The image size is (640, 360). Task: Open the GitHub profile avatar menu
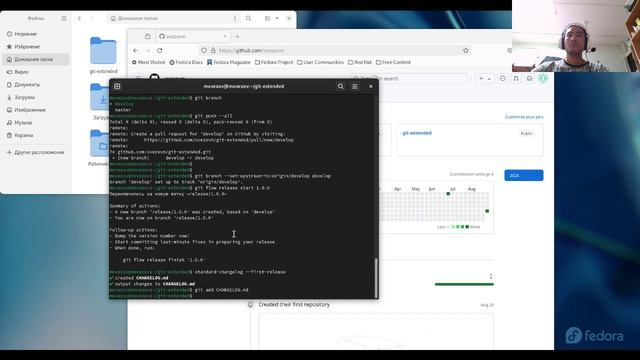click(x=543, y=78)
